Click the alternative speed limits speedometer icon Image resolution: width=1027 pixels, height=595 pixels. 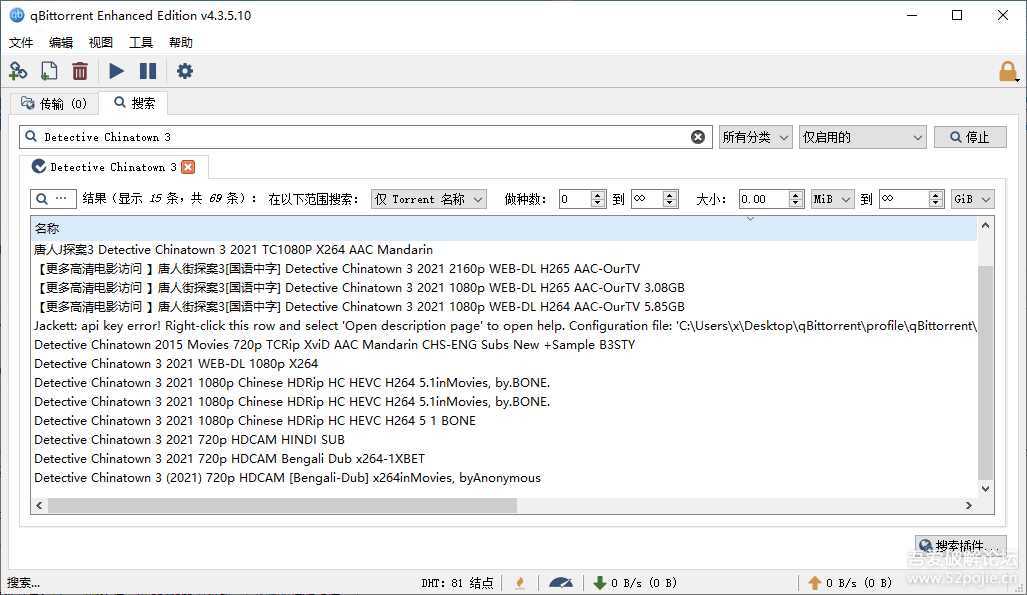pyautogui.click(x=561, y=583)
